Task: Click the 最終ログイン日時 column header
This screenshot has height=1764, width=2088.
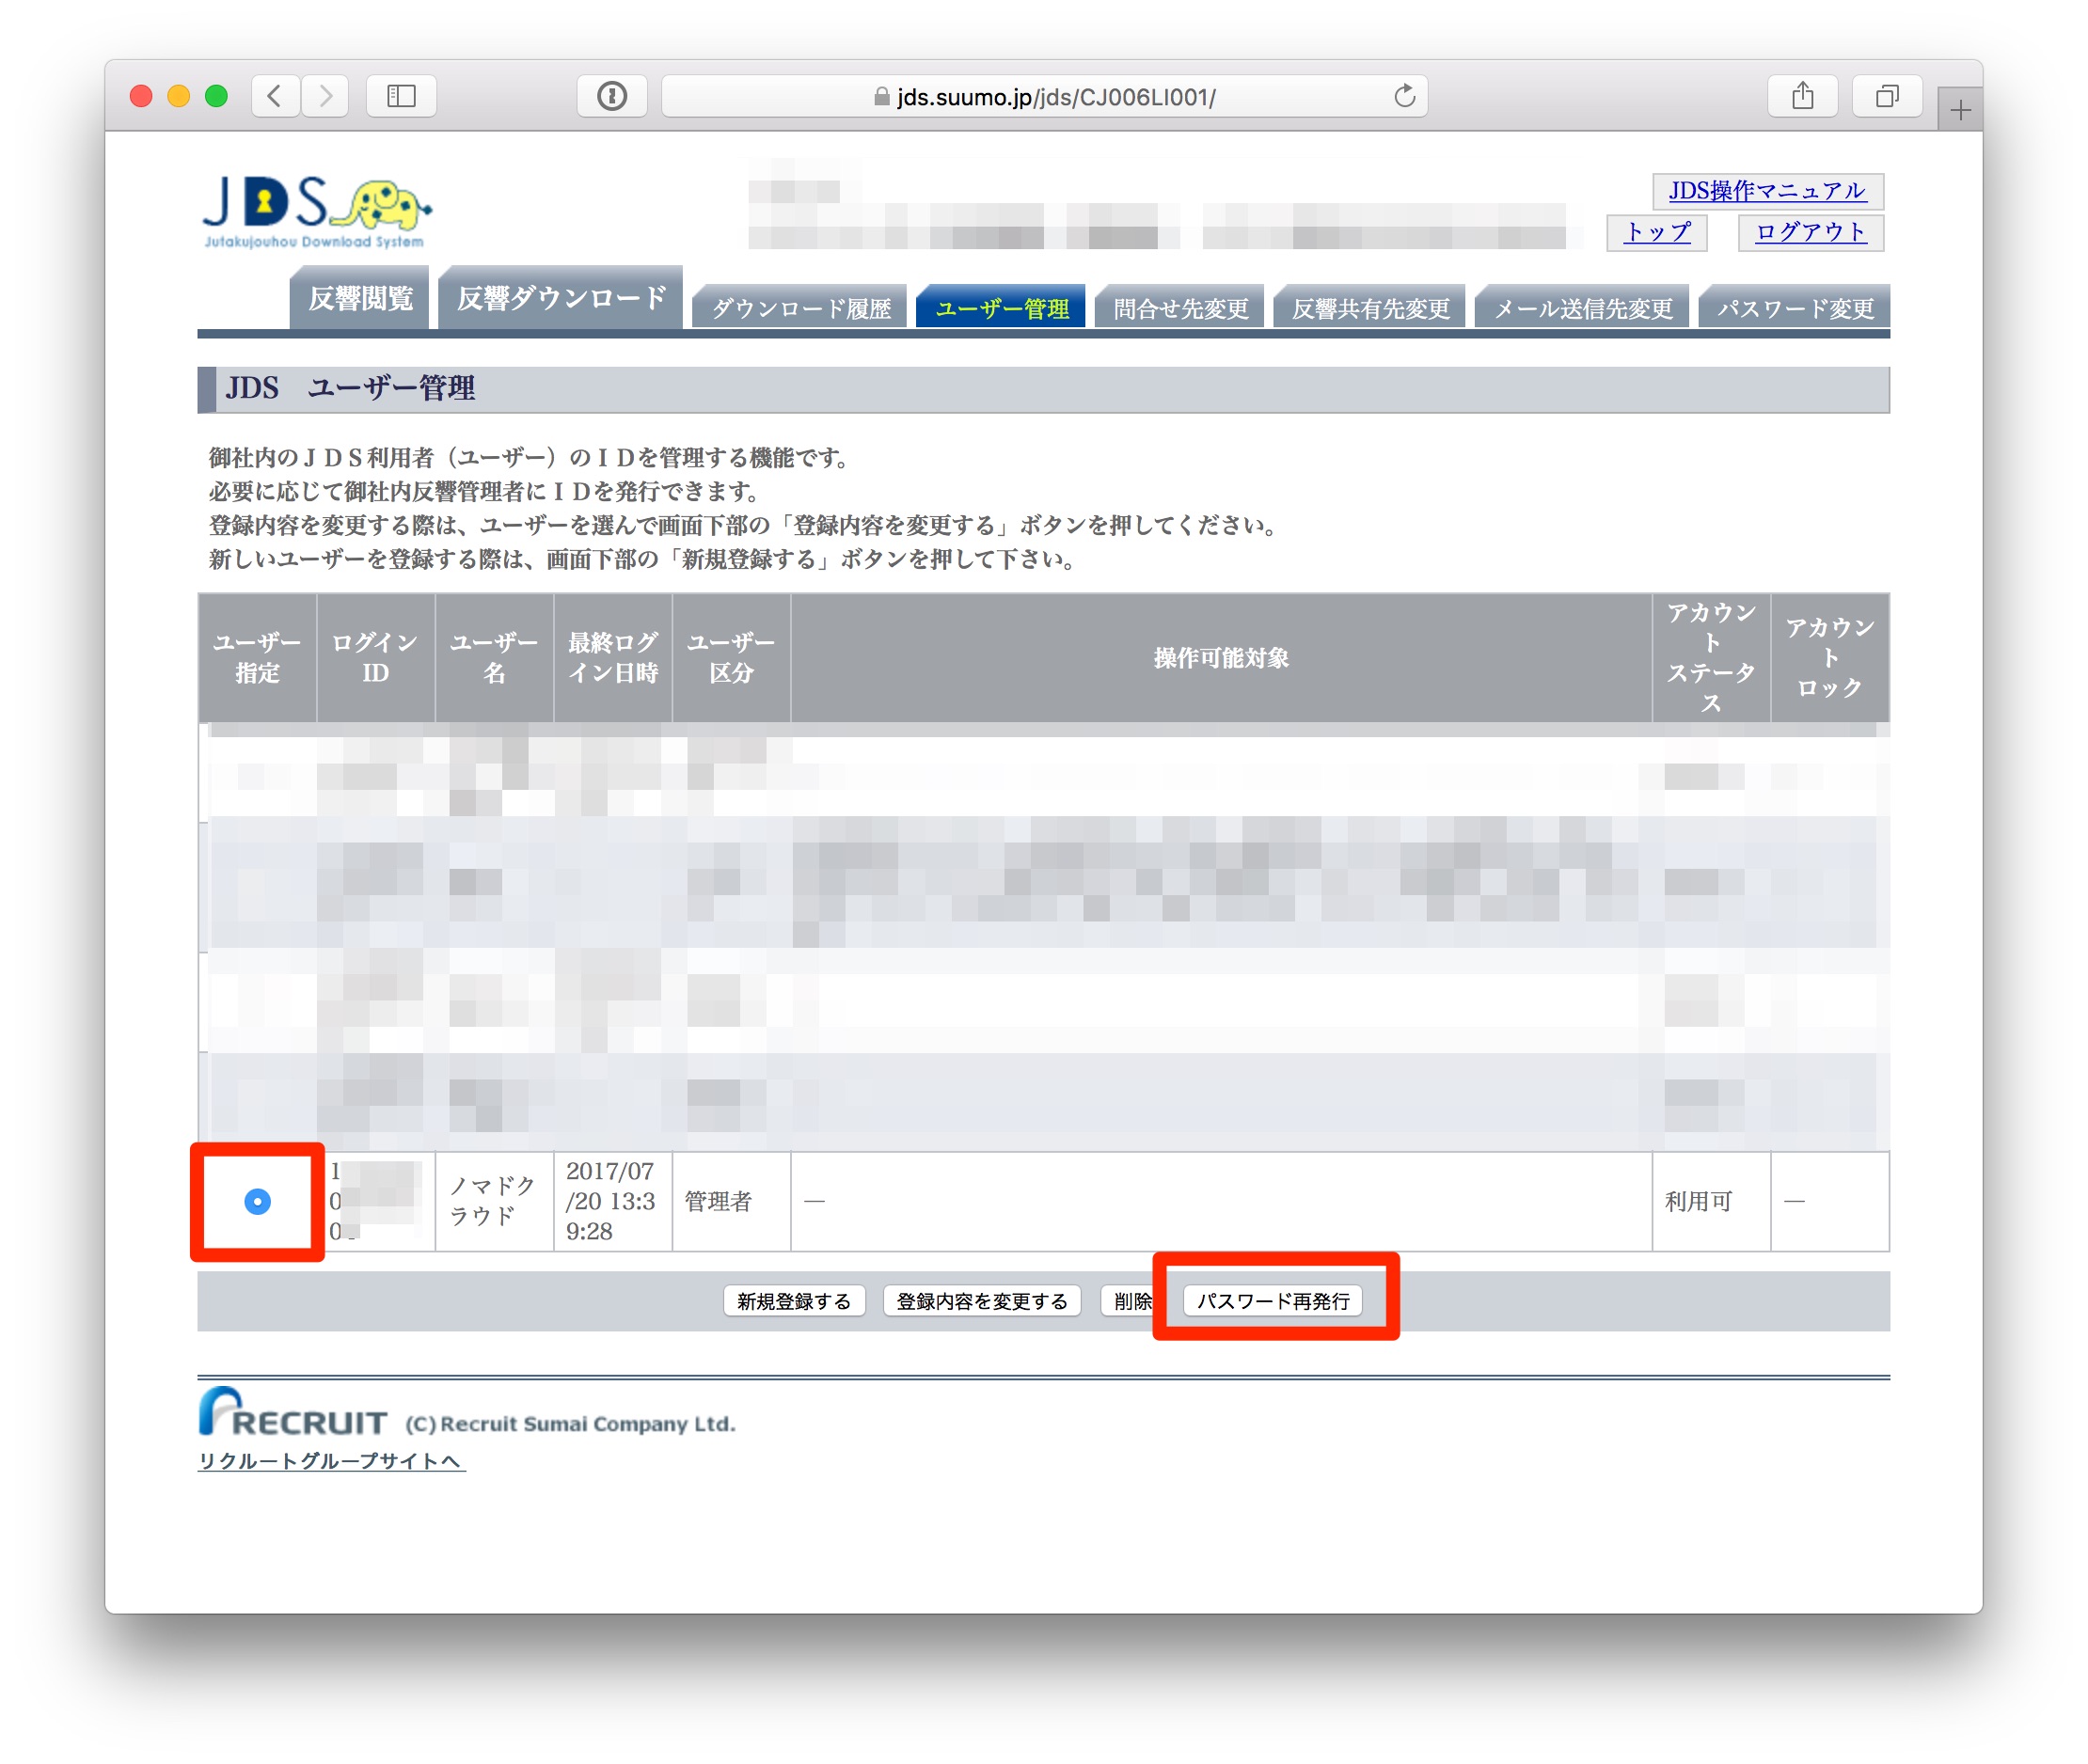Action: (613, 658)
